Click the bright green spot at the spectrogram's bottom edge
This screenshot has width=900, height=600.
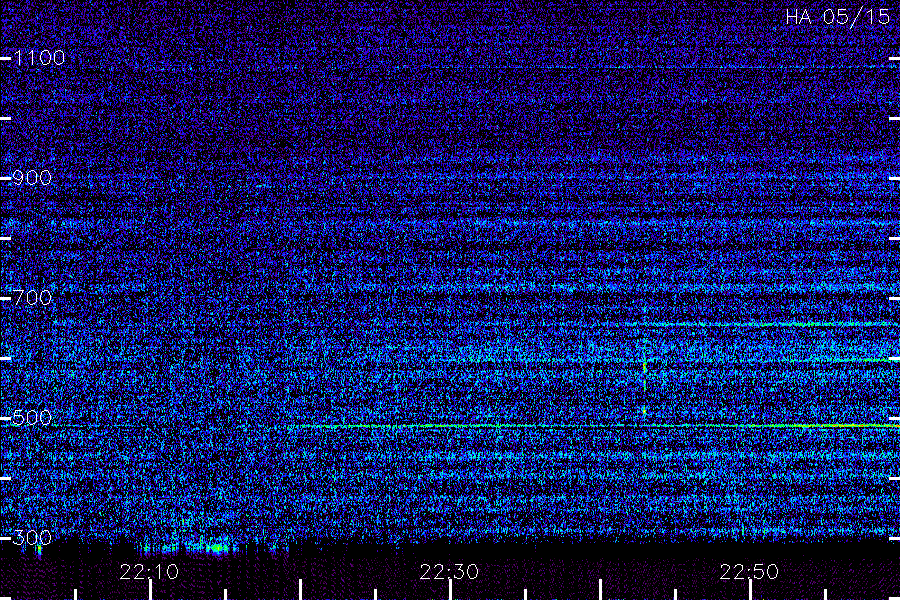tap(217, 548)
